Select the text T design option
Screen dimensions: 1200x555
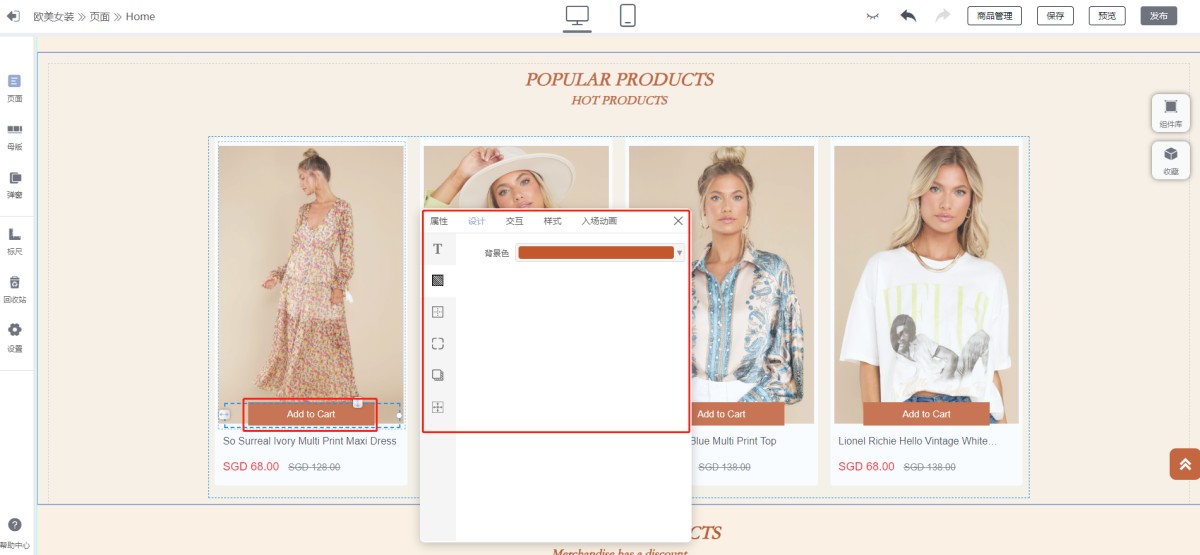click(437, 249)
